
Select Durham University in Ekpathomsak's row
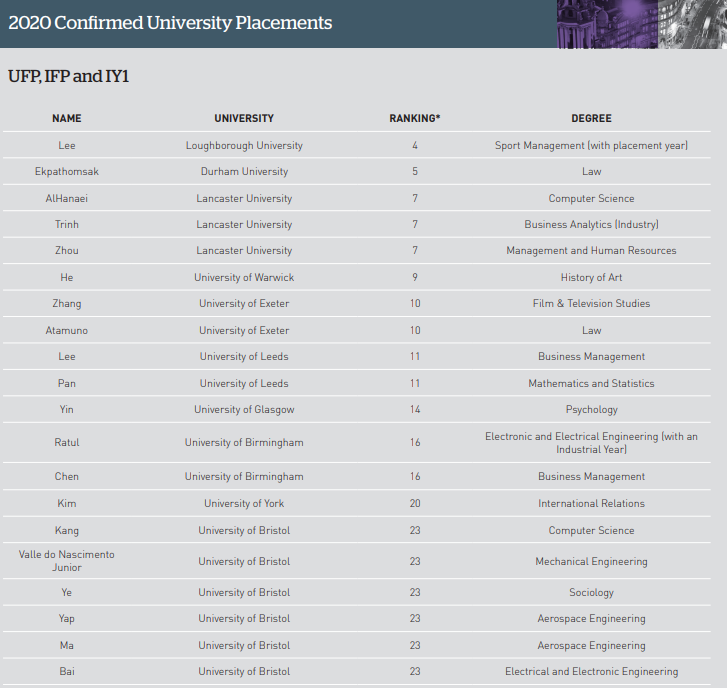pos(244,172)
